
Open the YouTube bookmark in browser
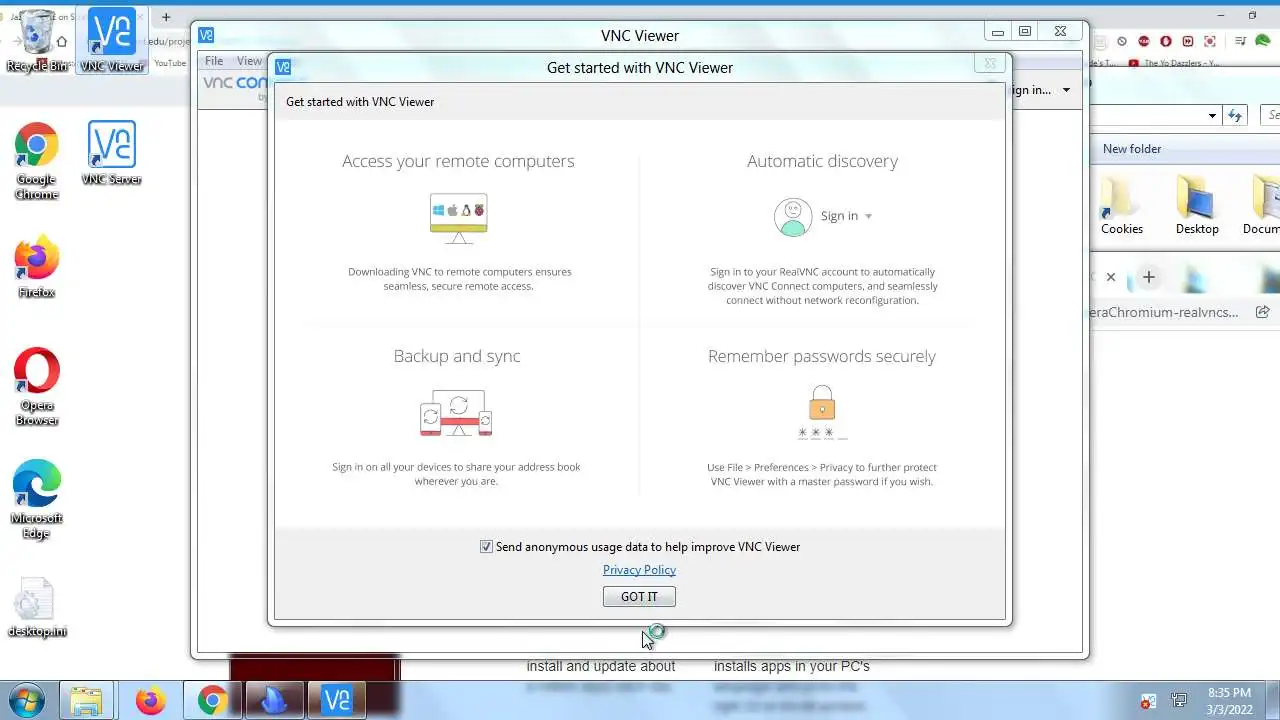170,63
